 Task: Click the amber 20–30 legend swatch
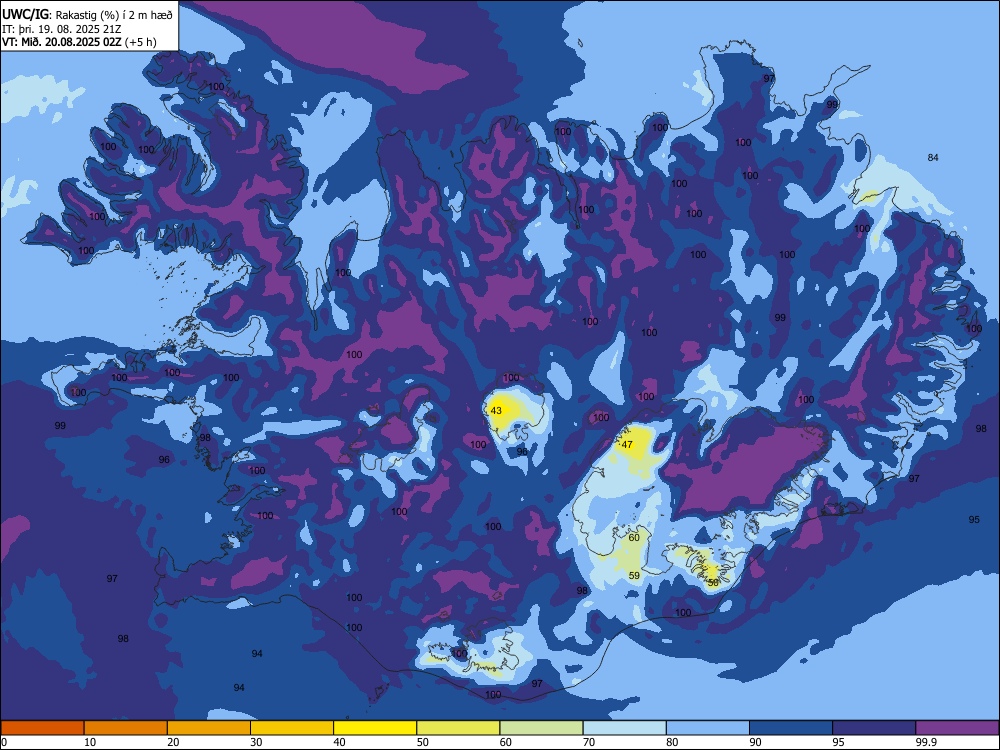click(x=209, y=728)
